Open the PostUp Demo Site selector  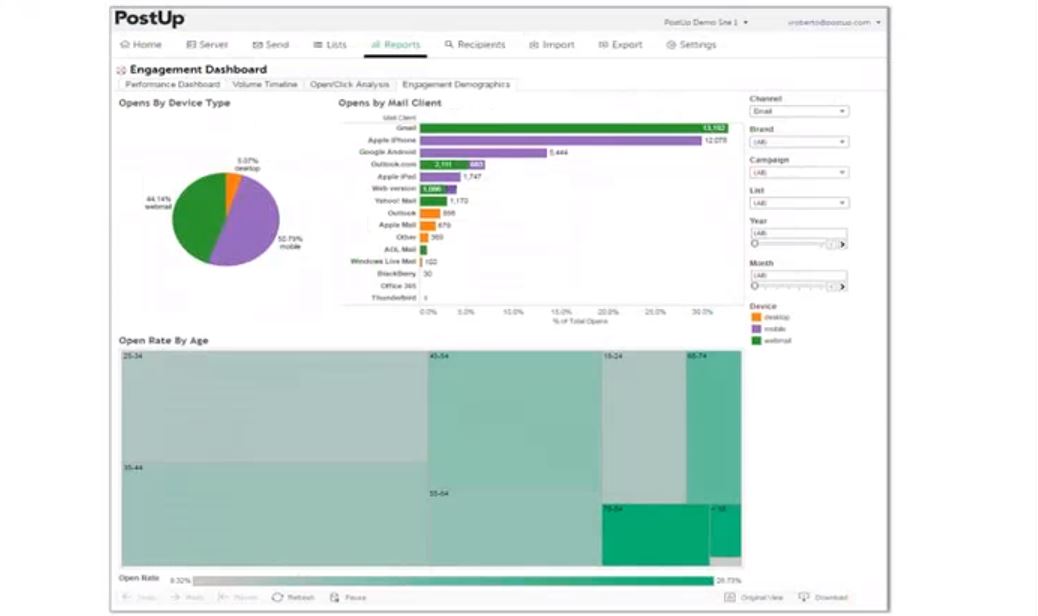[x=706, y=22]
